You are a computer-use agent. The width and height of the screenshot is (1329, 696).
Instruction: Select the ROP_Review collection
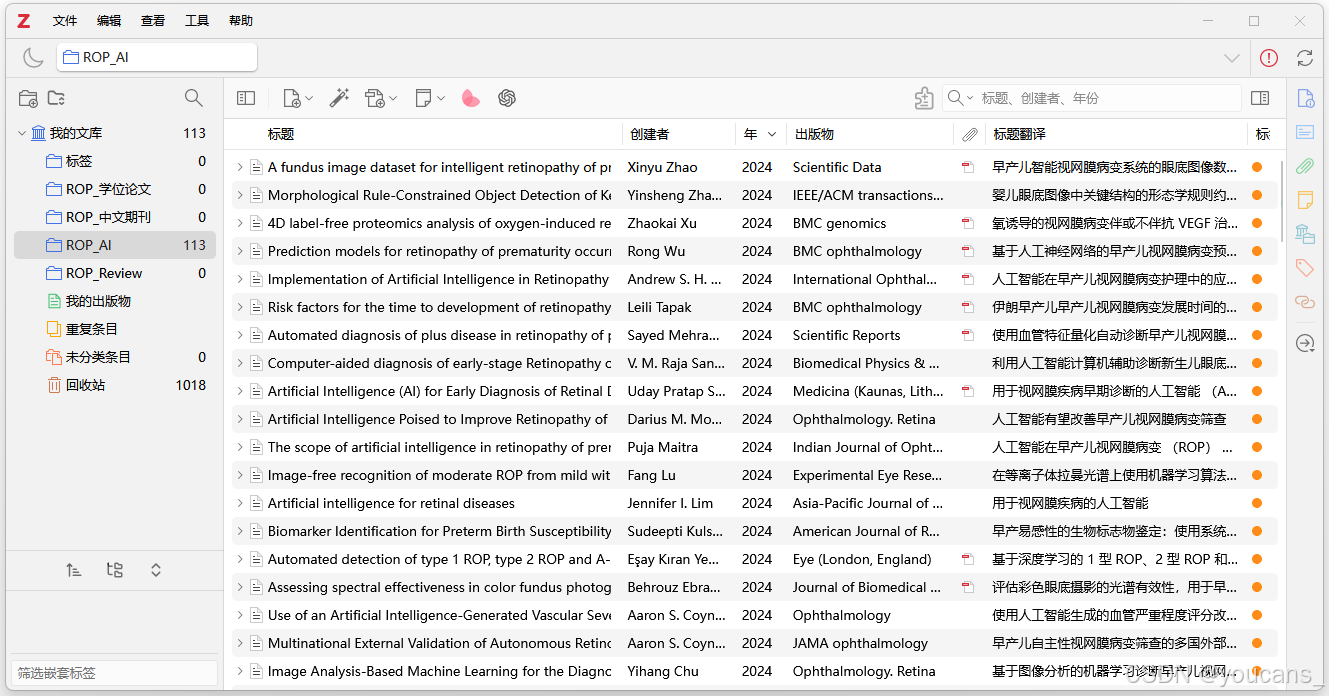coord(115,273)
